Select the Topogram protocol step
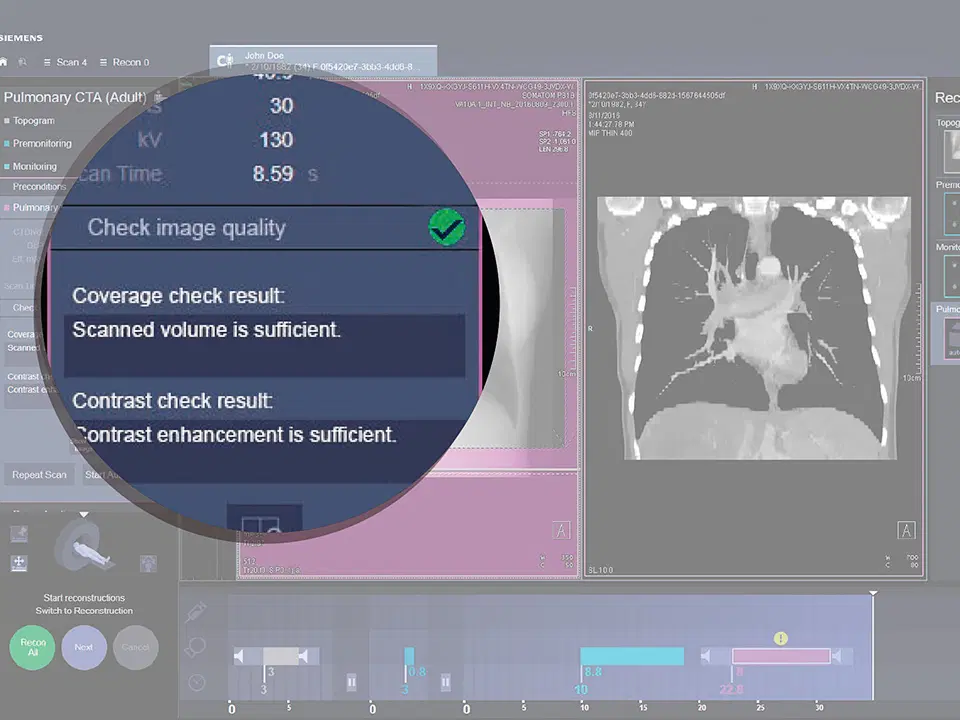960x720 pixels. pos(34,121)
